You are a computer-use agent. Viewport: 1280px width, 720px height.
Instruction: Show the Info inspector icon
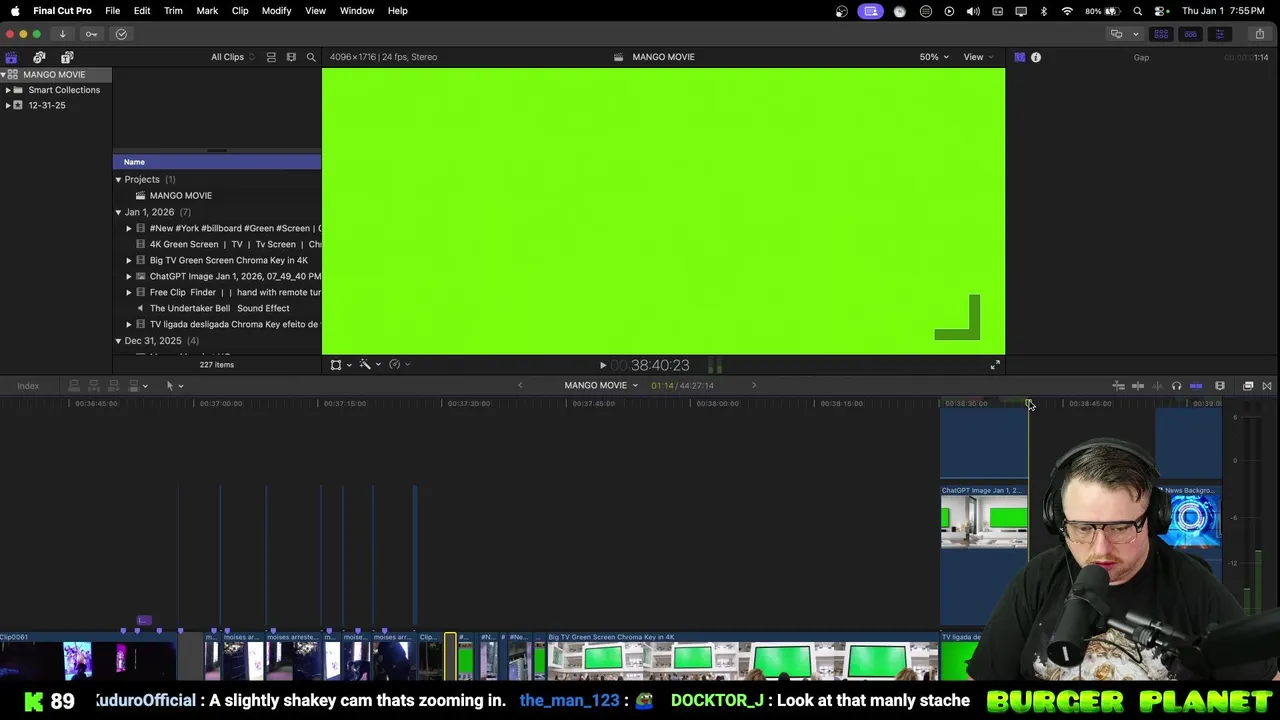point(1036,57)
